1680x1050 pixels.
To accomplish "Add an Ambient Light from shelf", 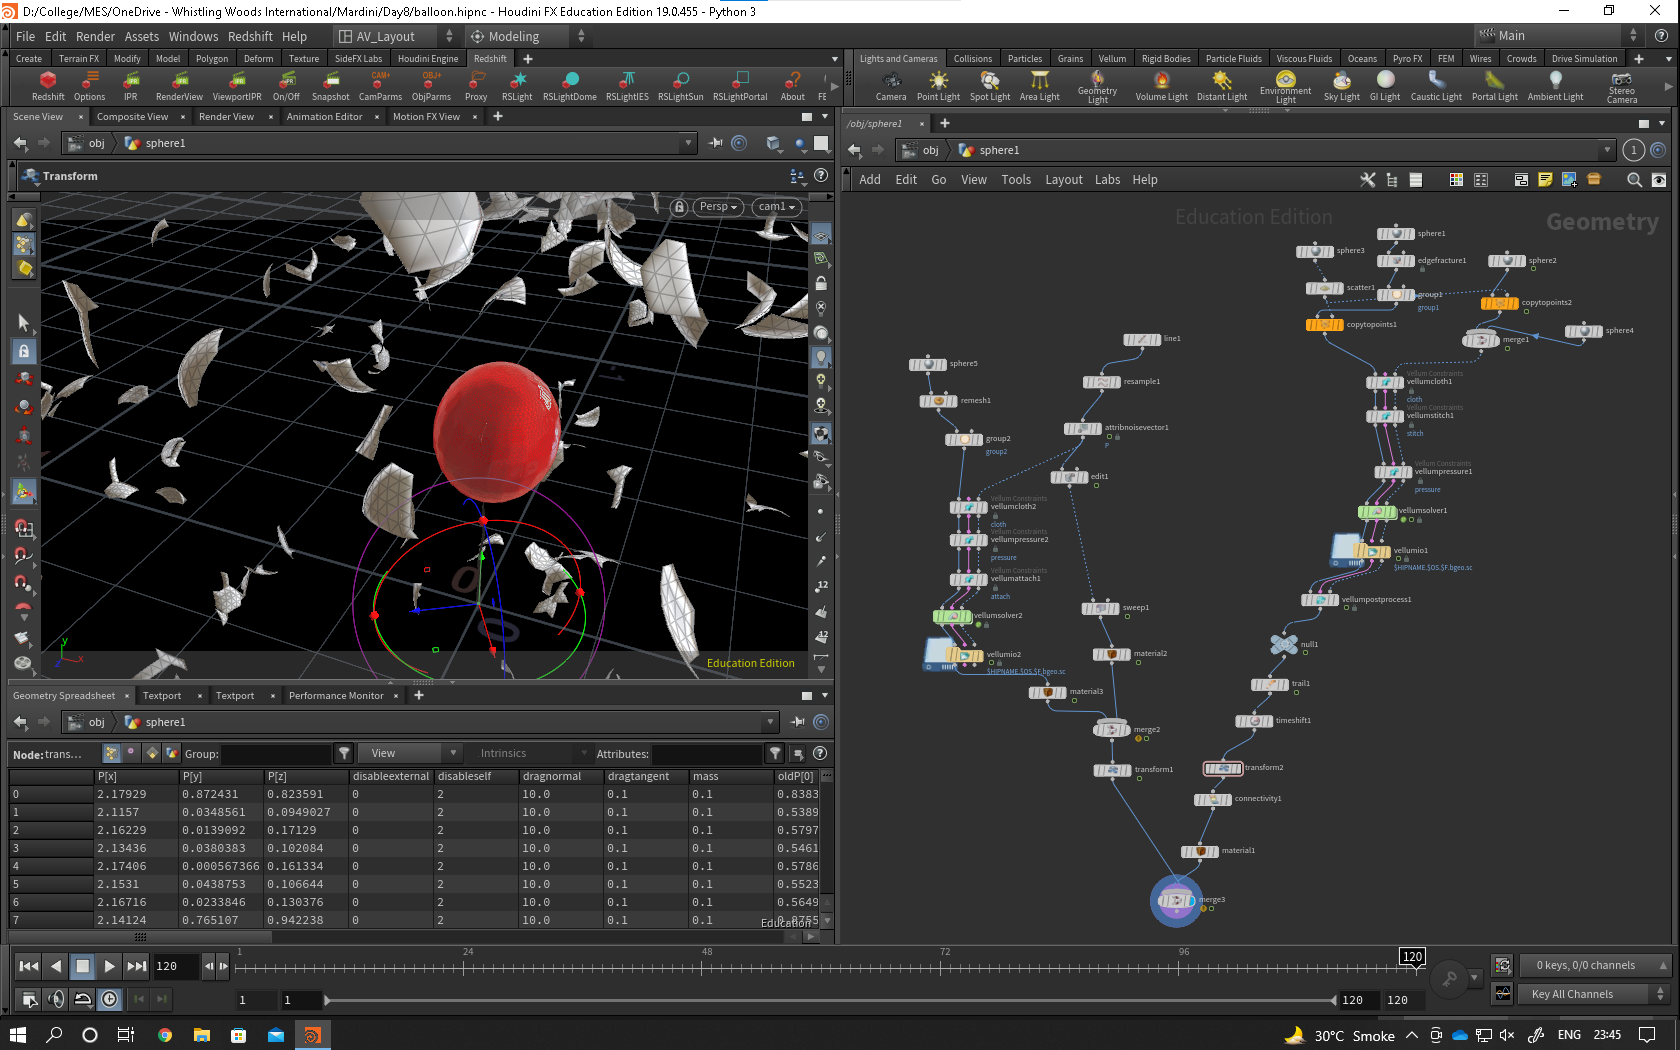I will coord(1555,85).
